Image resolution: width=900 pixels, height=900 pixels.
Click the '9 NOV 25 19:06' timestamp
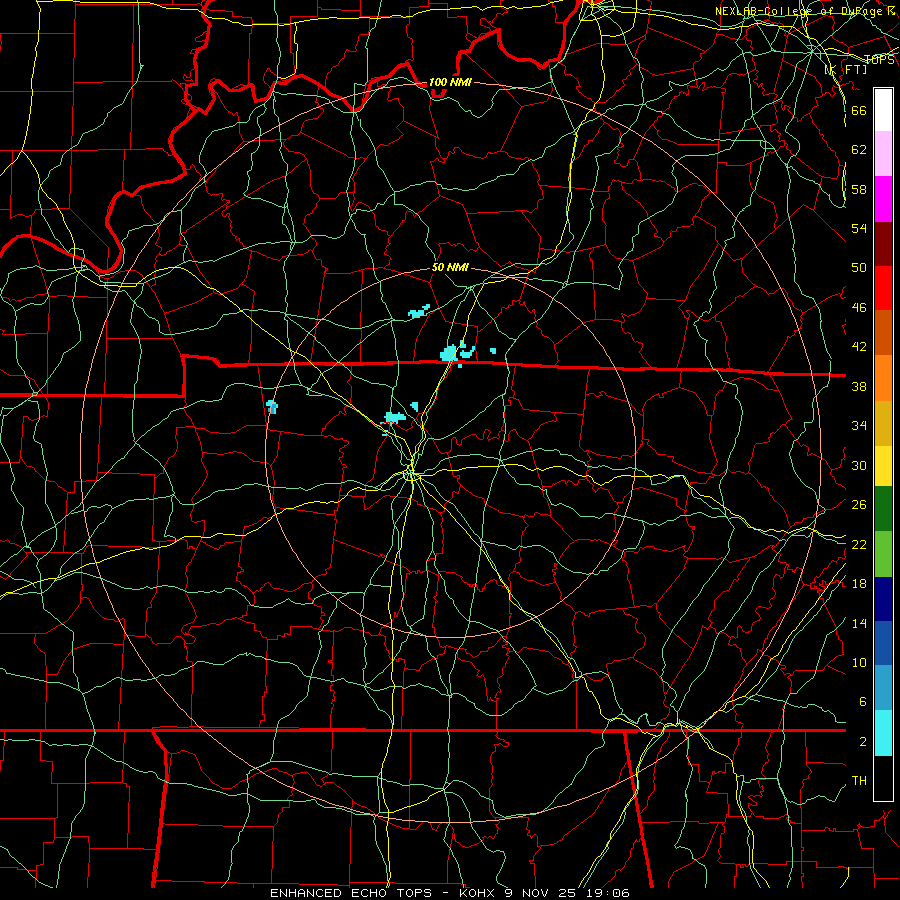[x=567, y=893]
